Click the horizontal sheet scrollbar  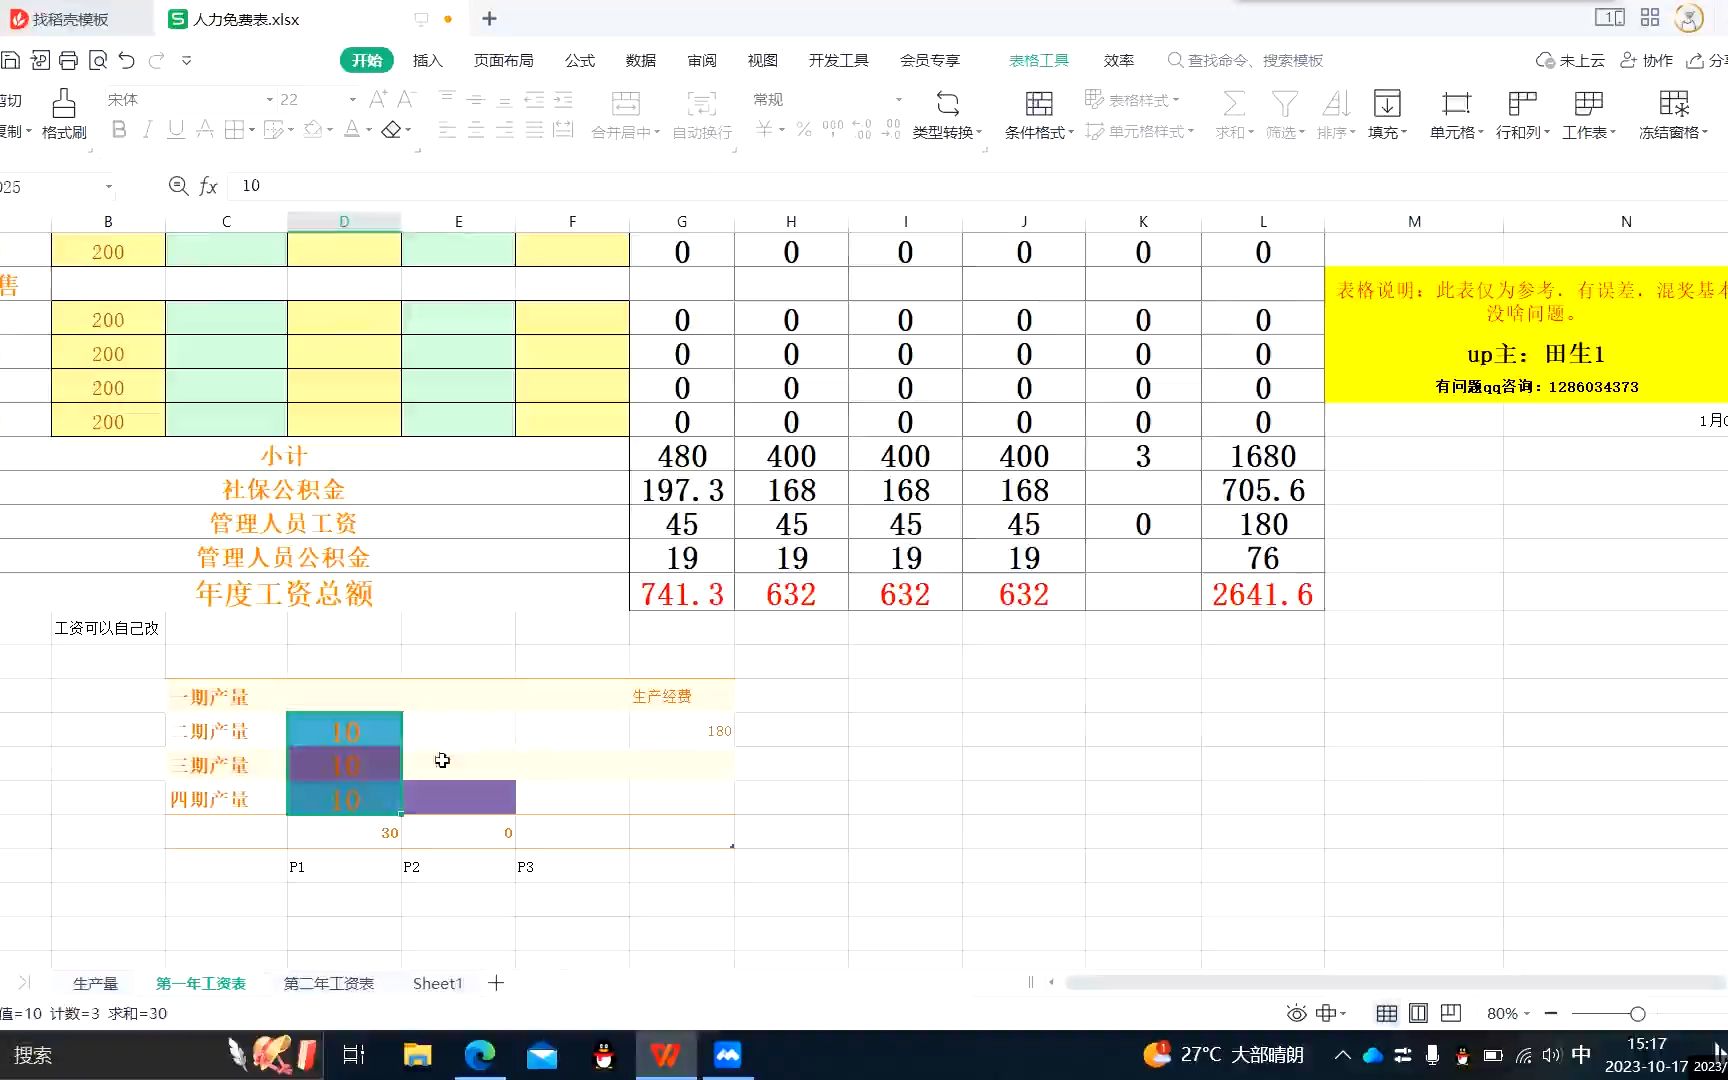(1396, 983)
